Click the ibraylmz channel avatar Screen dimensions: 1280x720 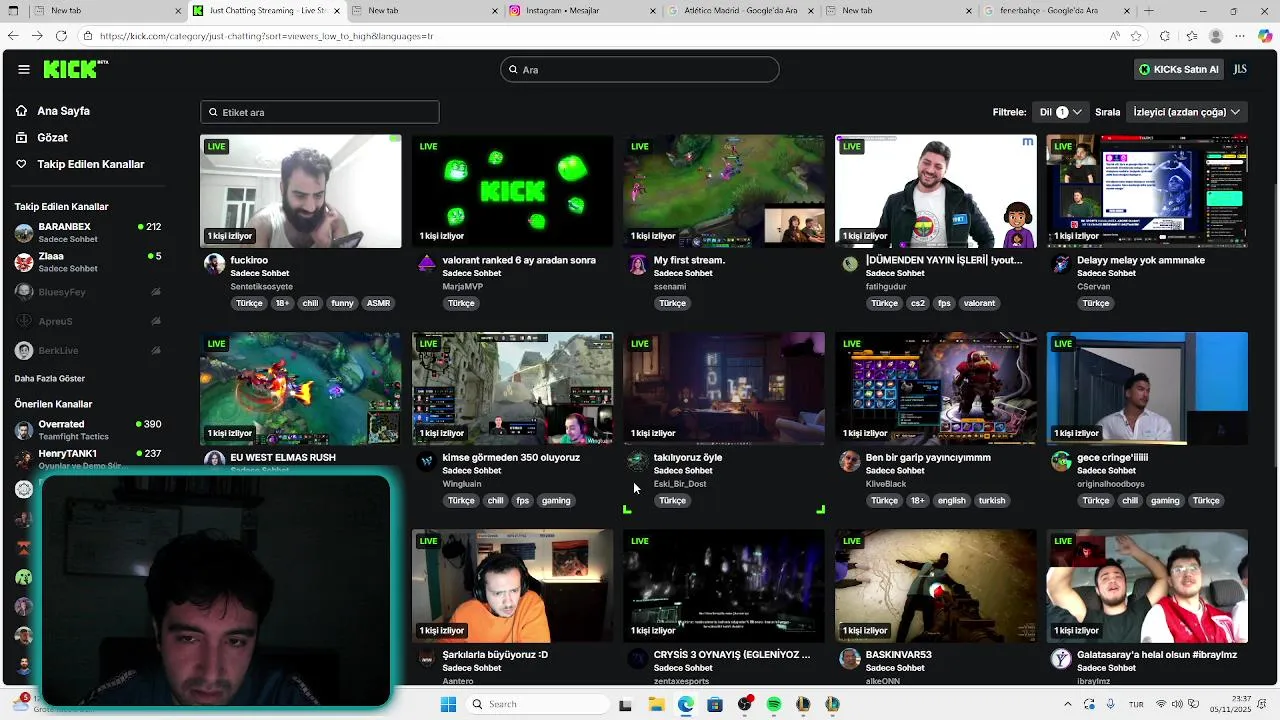pos(1061,658)
